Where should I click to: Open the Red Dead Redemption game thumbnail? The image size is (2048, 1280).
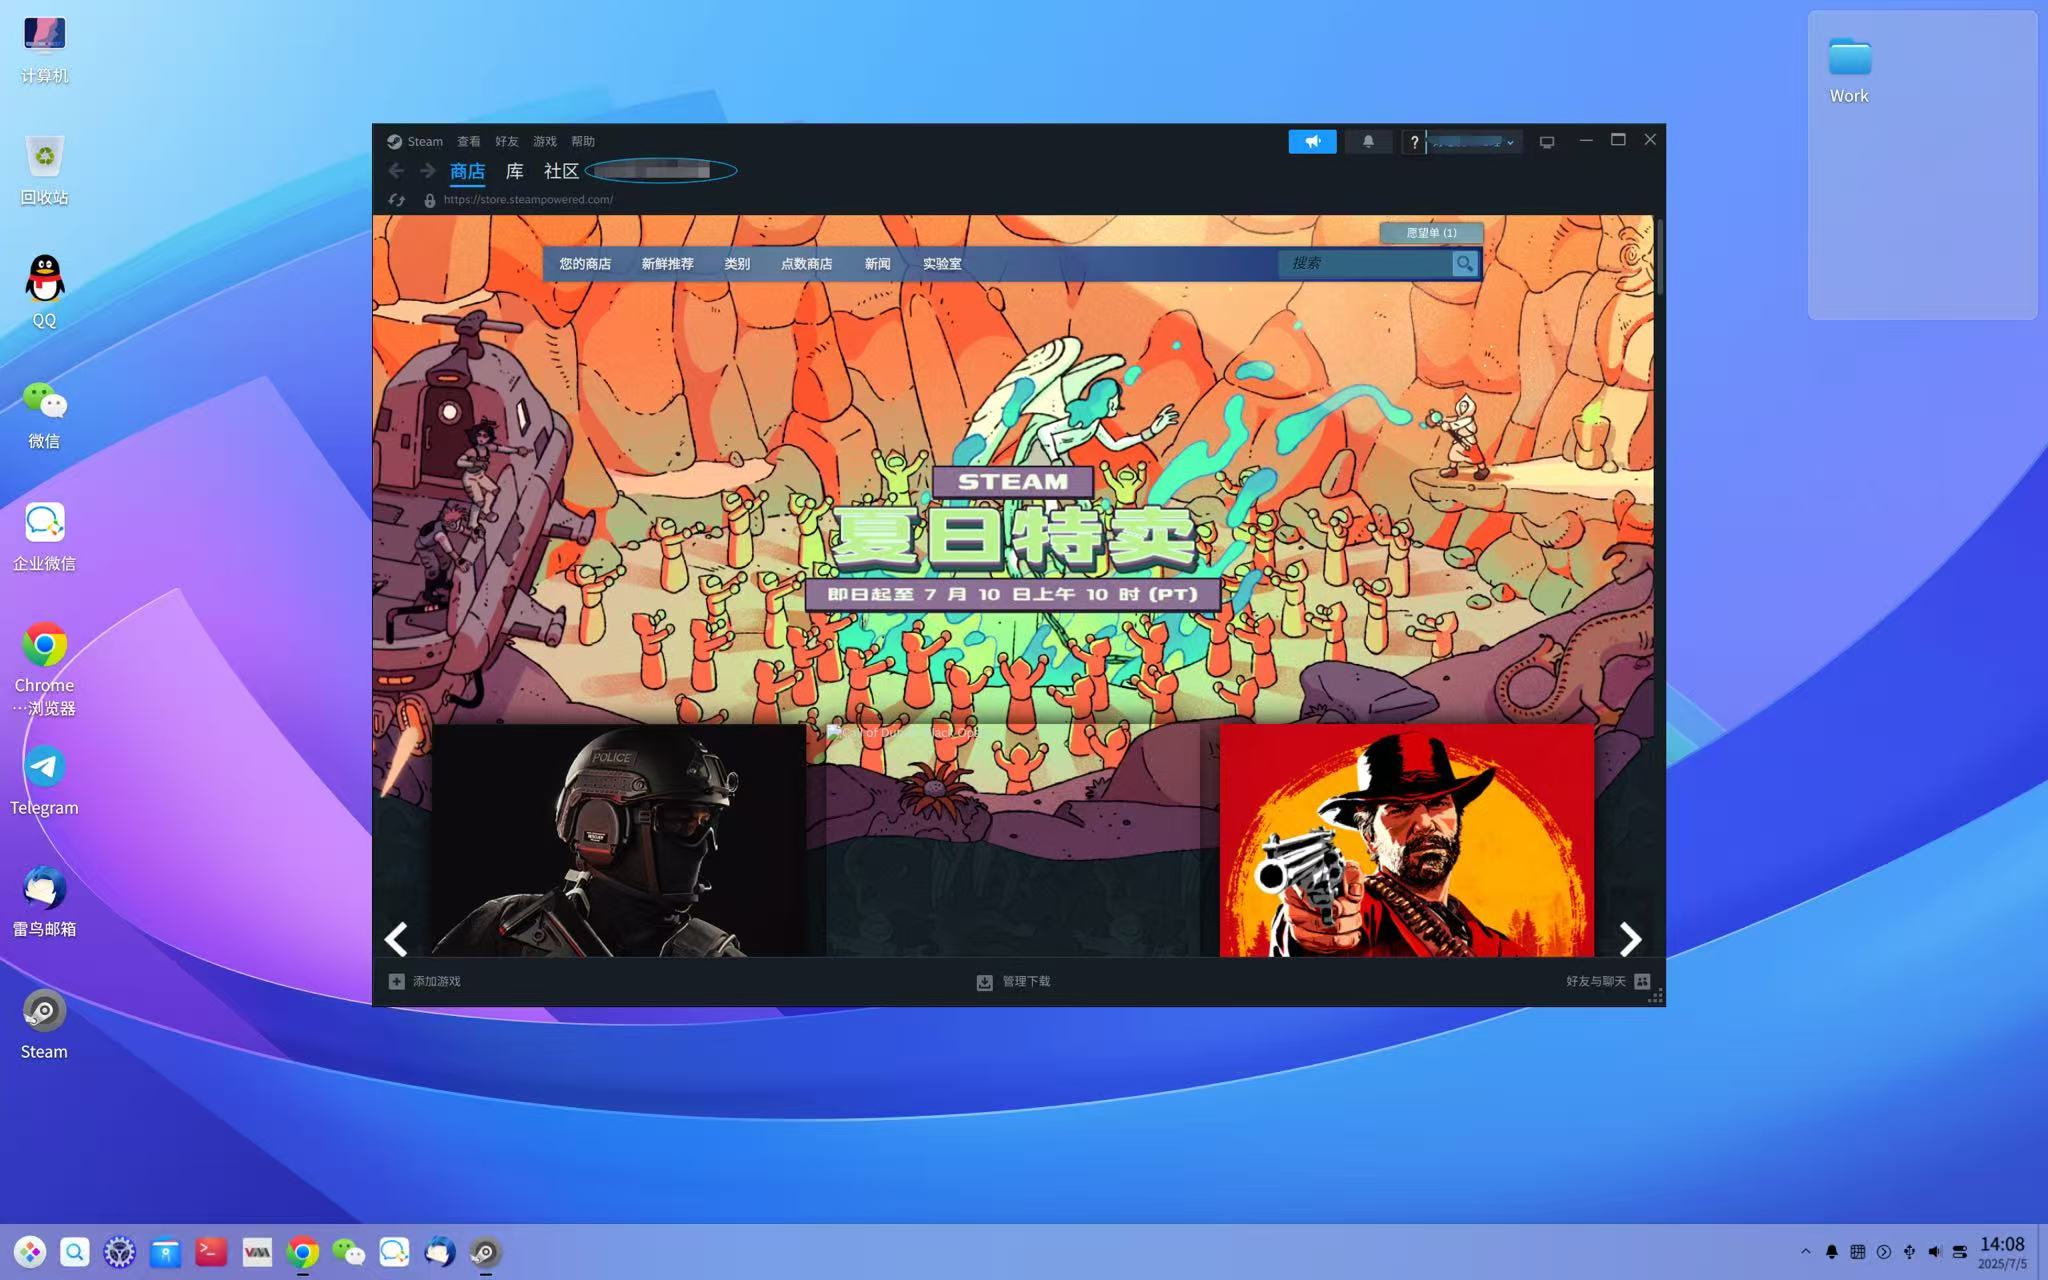click(1406, 840)
